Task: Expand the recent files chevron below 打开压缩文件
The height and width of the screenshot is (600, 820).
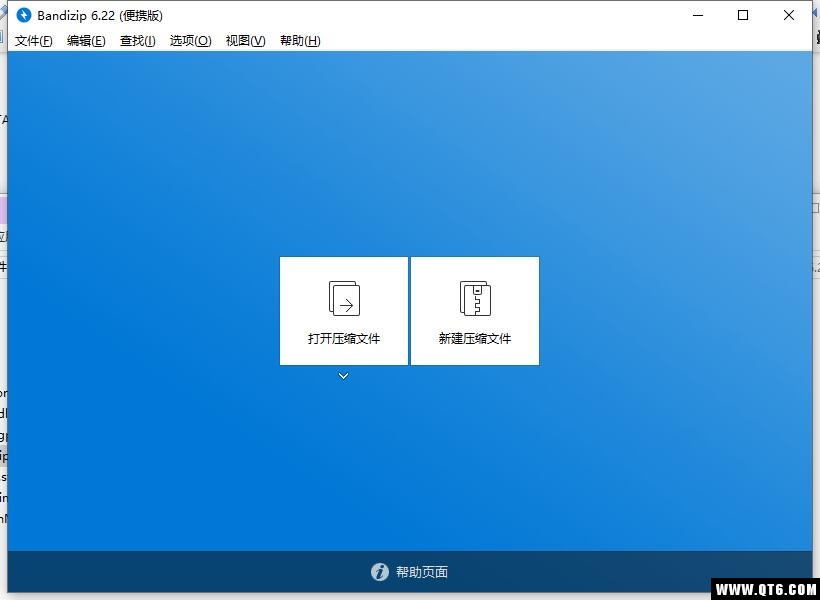Action: click(344, 376)
